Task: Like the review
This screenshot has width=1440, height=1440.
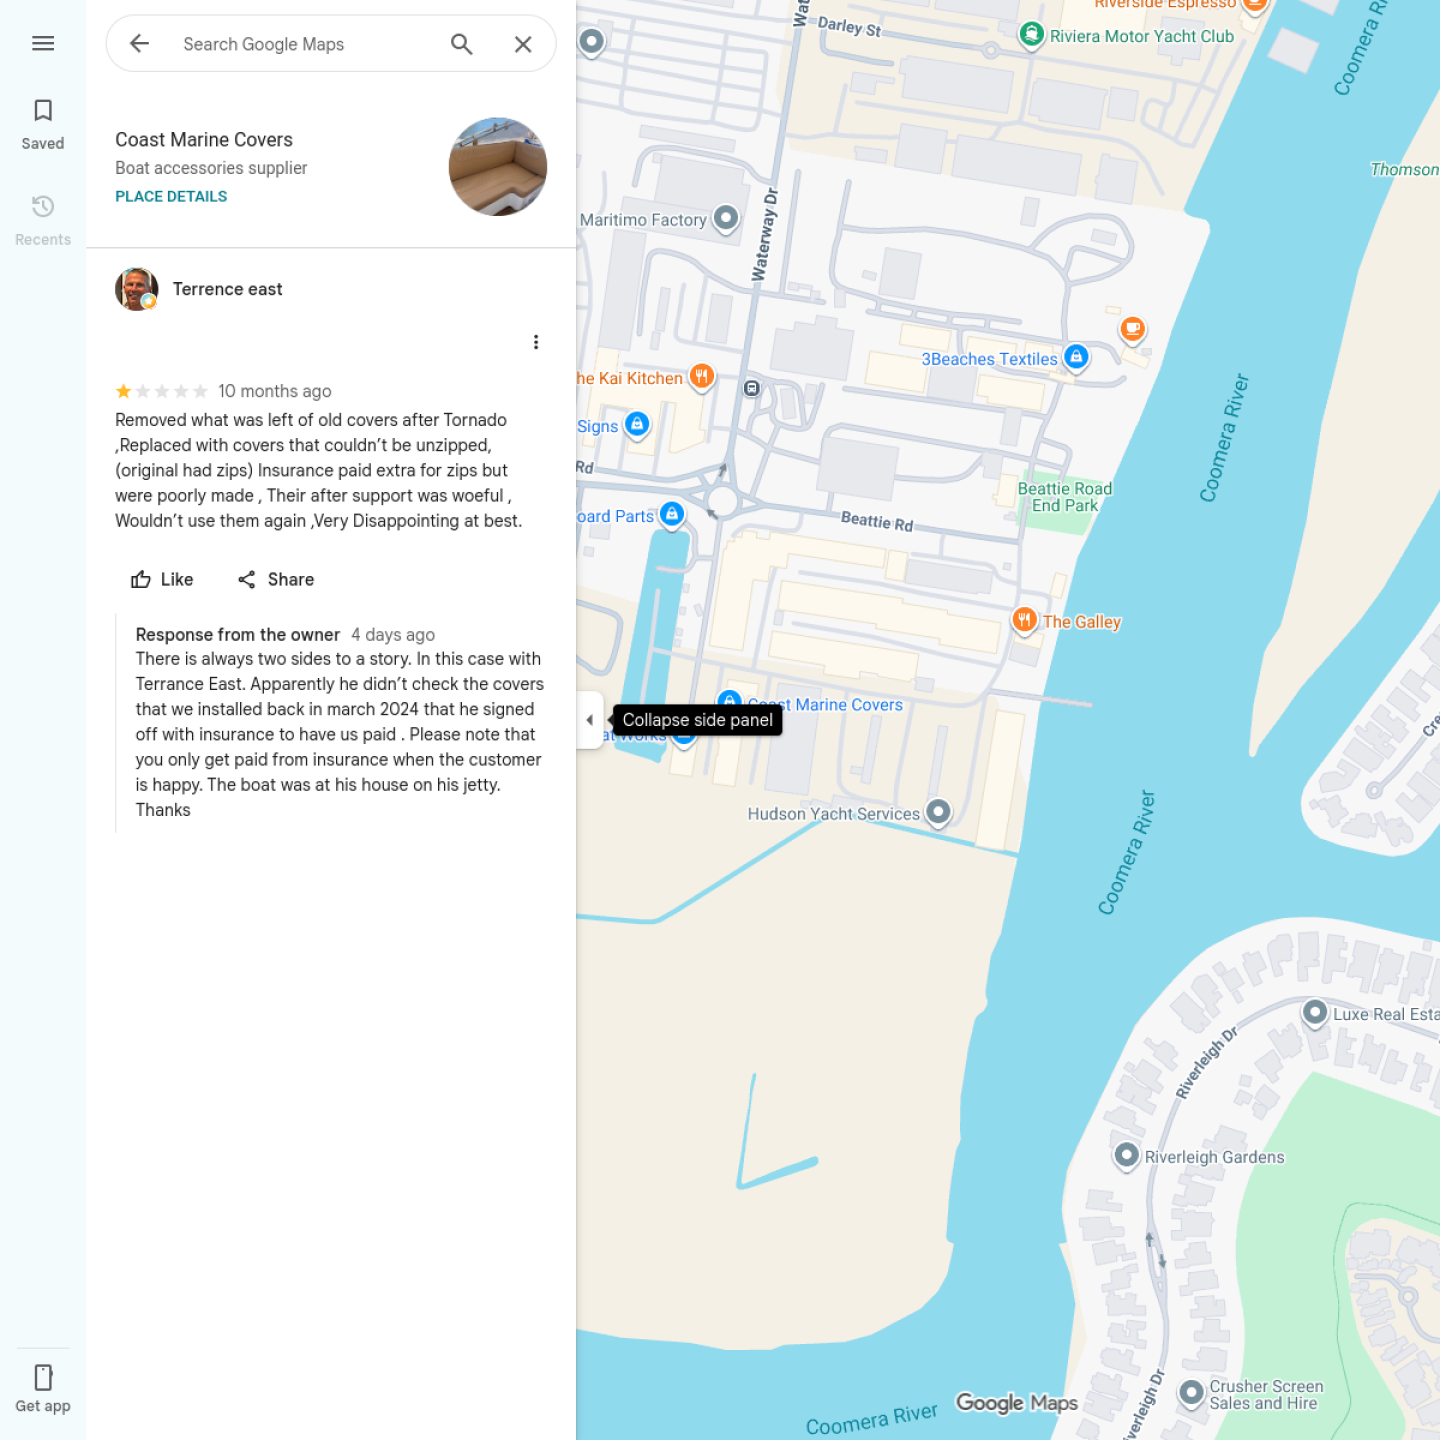Action: 162,579
